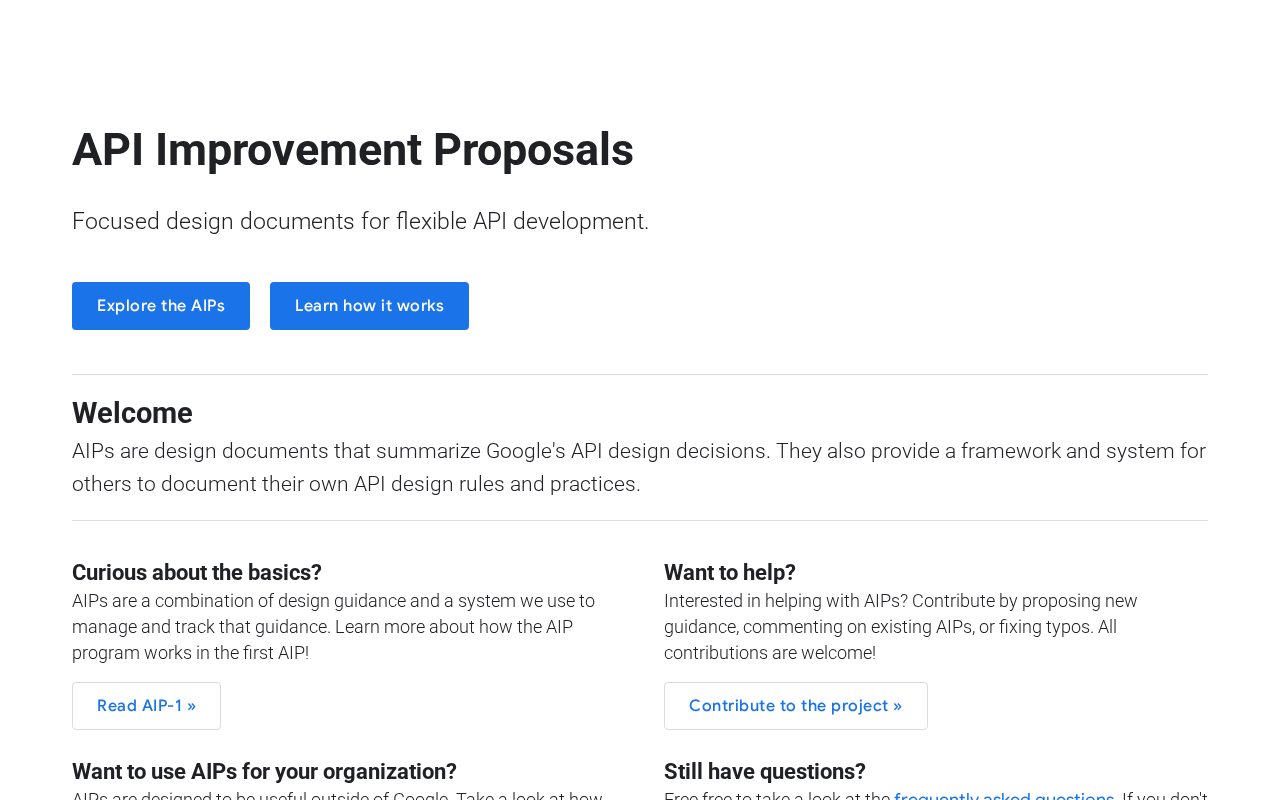1280x800 pixels.
Task: Click the Still have questions? heading
Action: 765,772
